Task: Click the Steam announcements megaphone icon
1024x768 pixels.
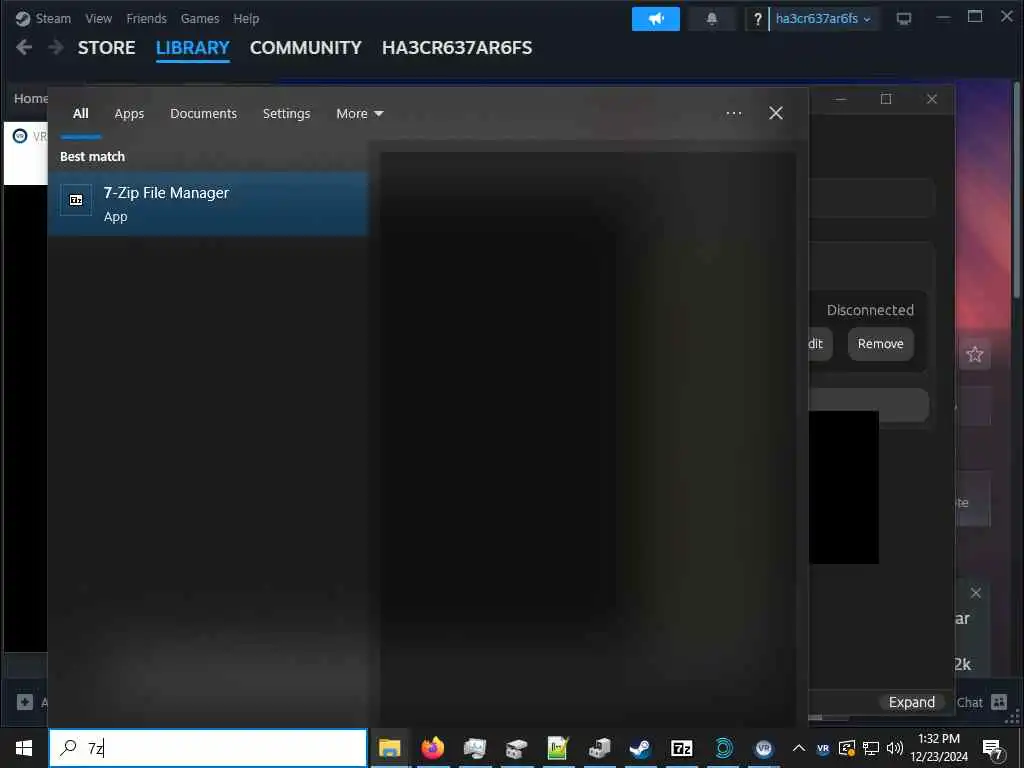Action: click(x=656, y=19)
